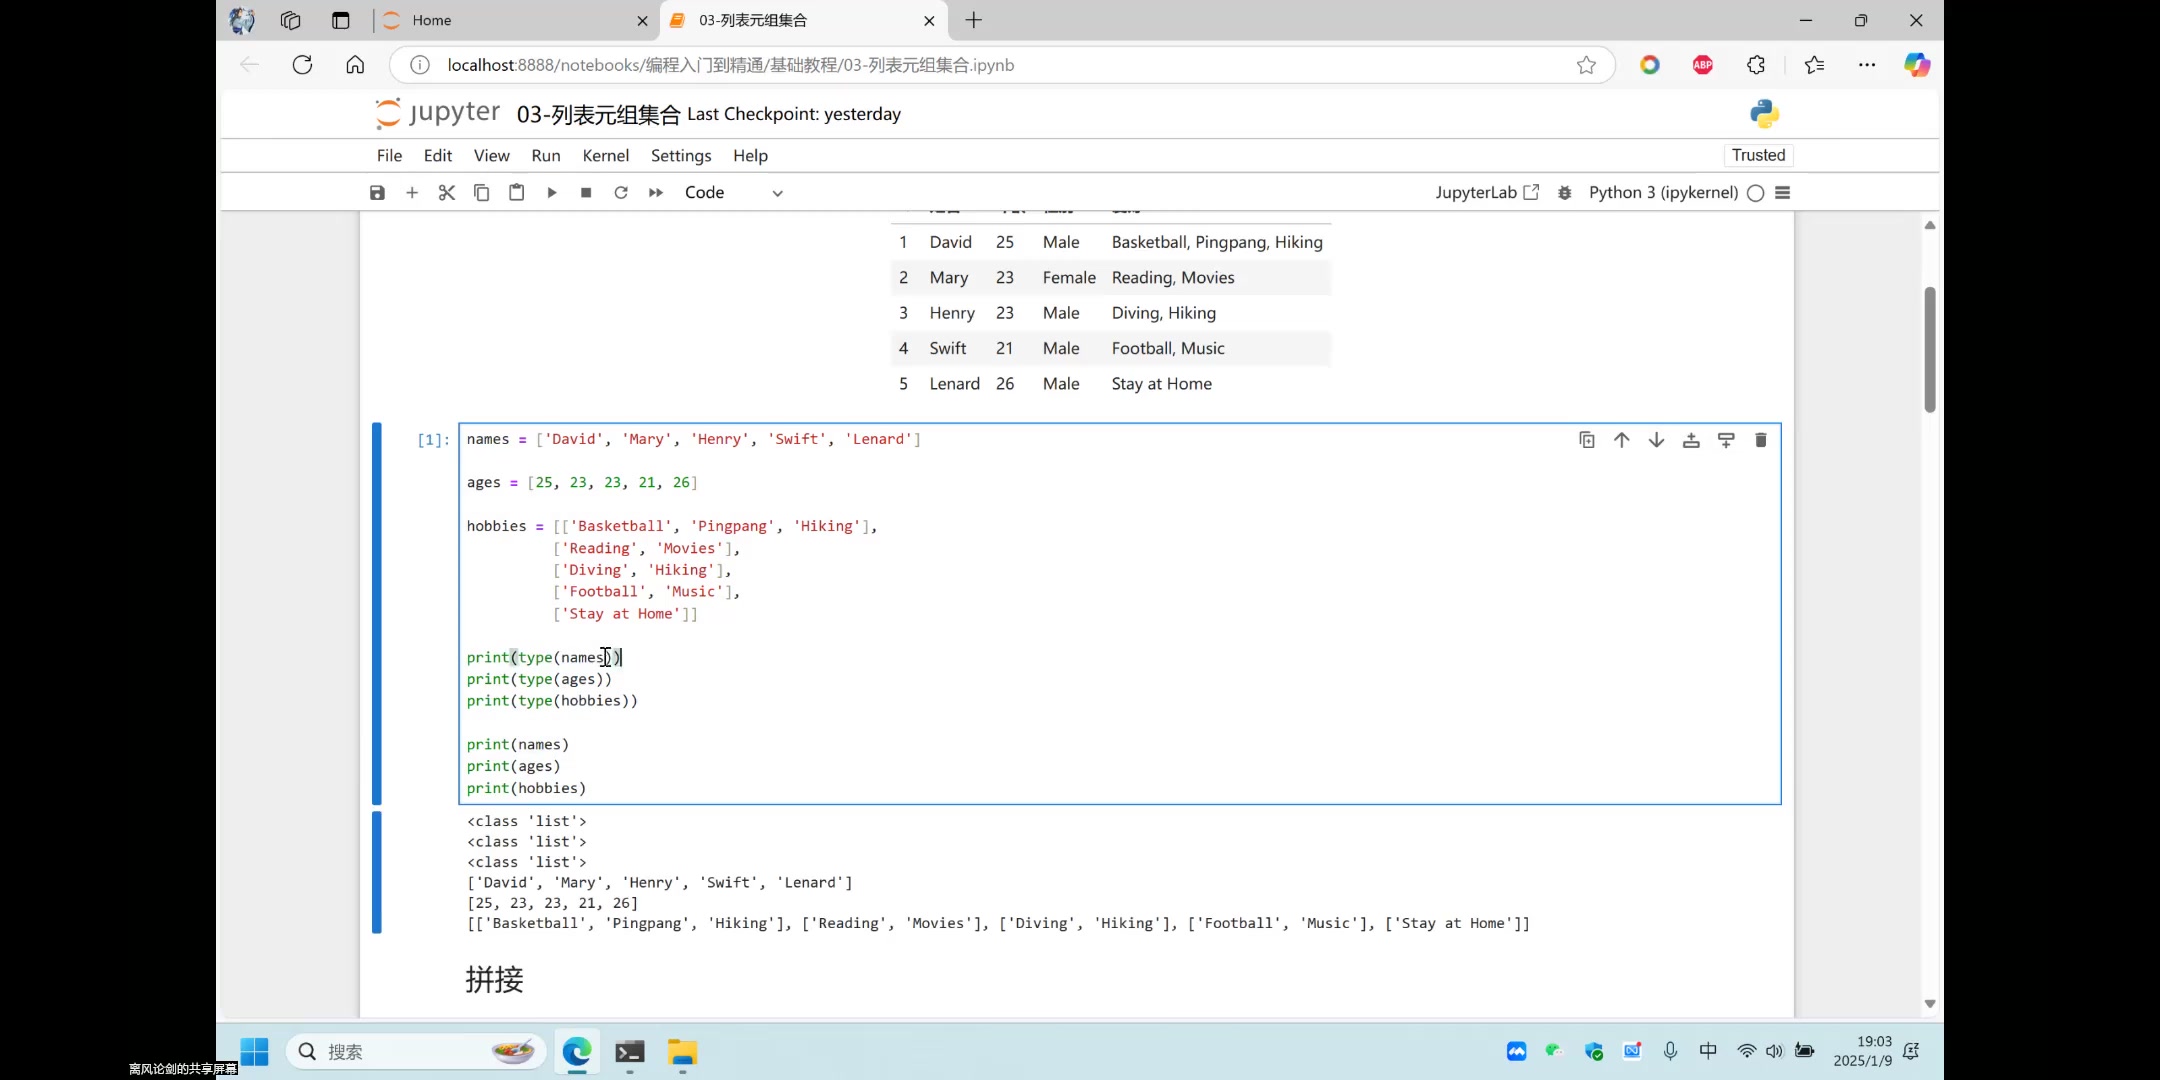Open File Explorer from the taskbar

click(683, 1052)
